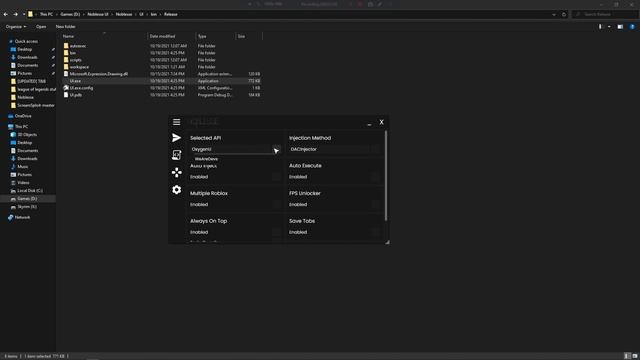Expand the address bar history dropdown
The width and height of the screenshot is (640, 360).
554,14
